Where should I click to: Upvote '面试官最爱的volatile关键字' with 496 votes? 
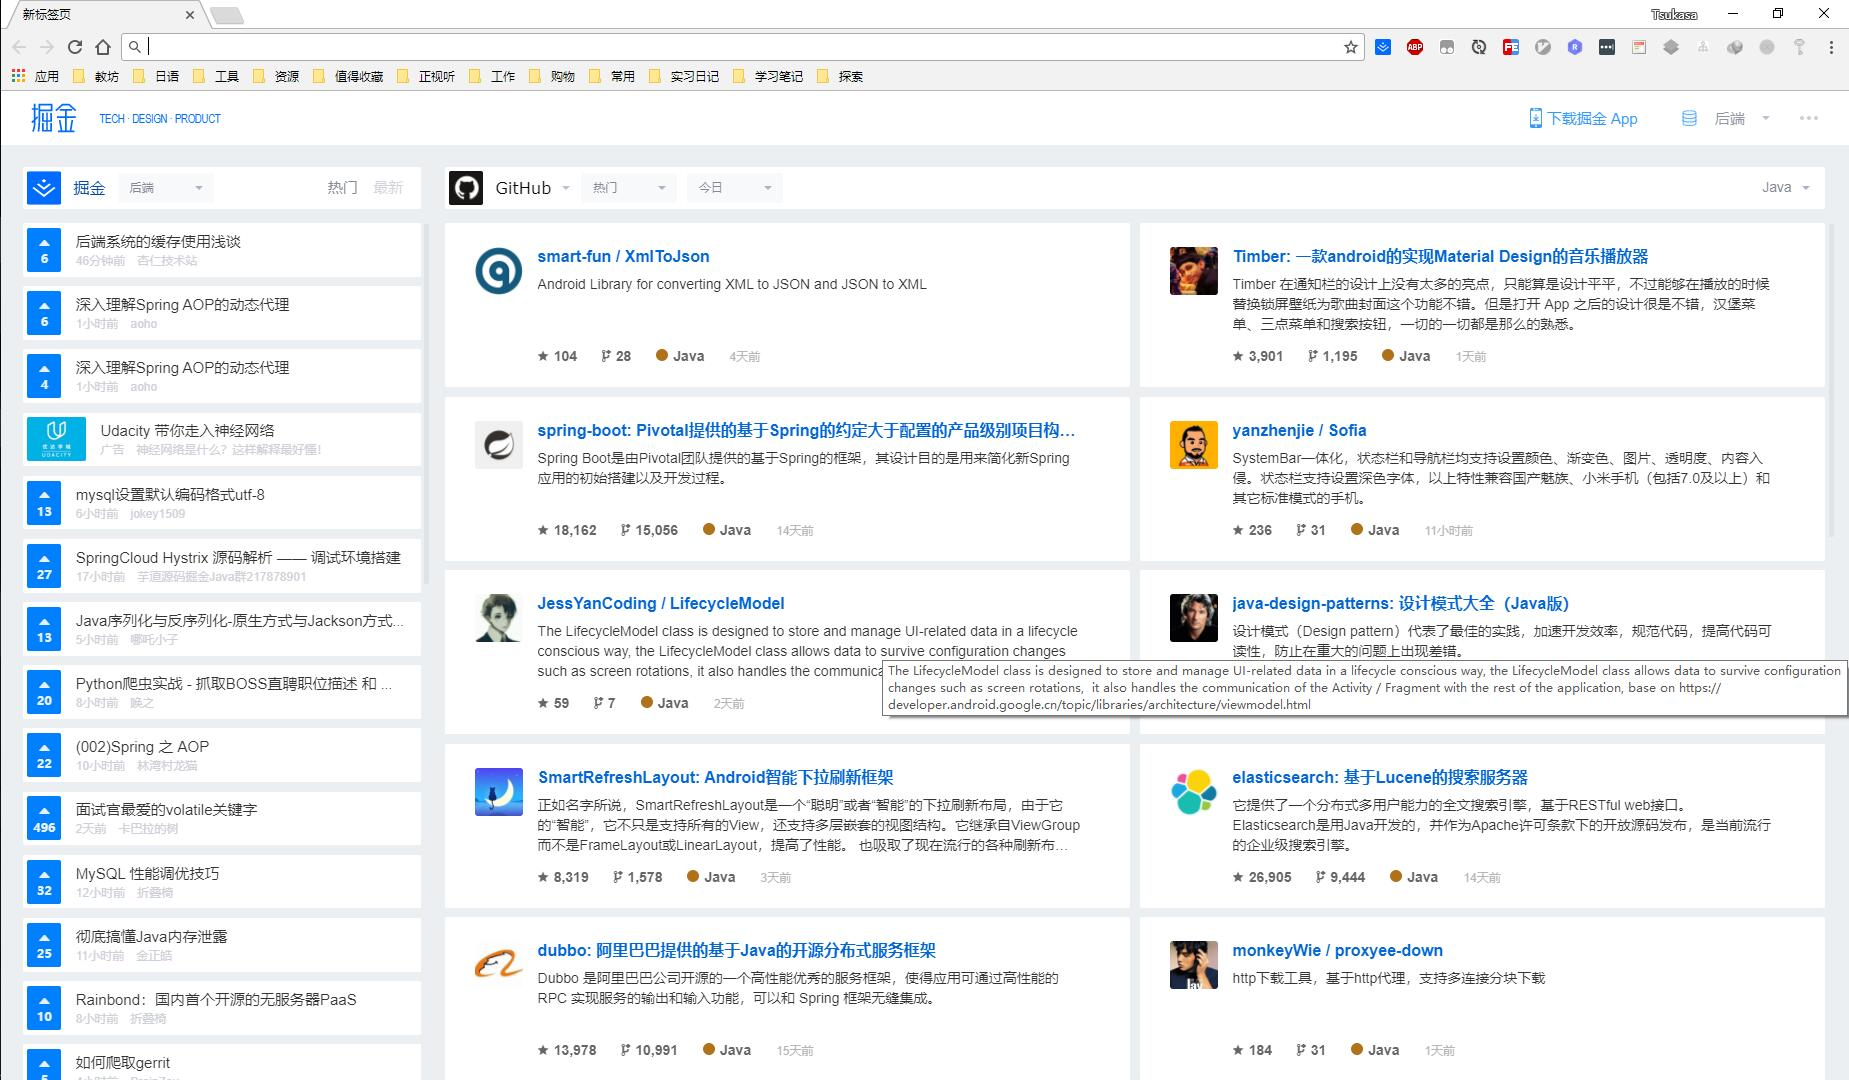tap(44, 819)
